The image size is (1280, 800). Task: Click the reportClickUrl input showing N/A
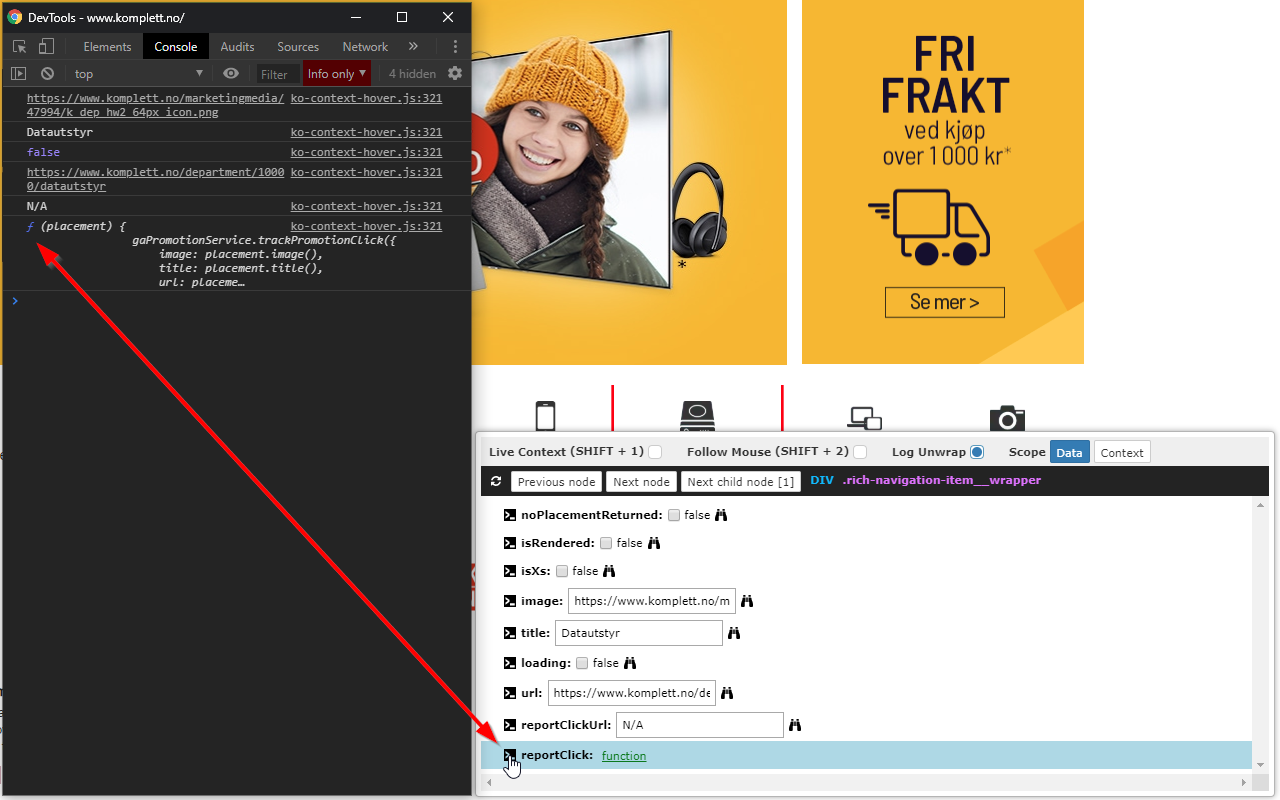click(x=700, y=725)
